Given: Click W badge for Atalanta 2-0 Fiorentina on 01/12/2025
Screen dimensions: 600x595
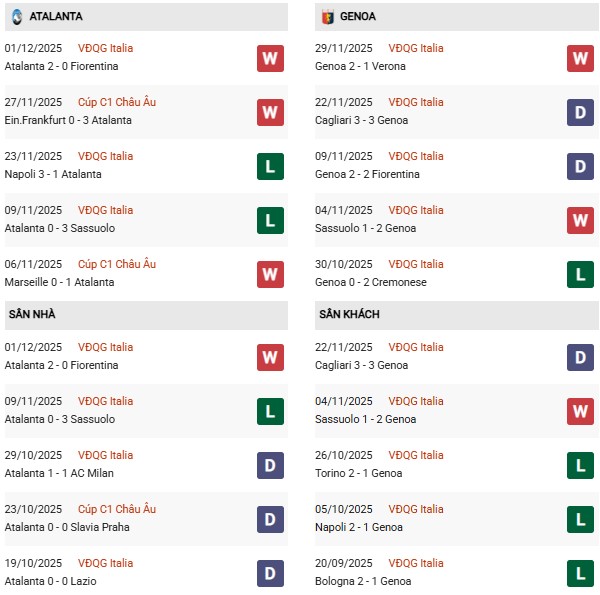Looking at the screenshot, I should [x=270, y=58].
